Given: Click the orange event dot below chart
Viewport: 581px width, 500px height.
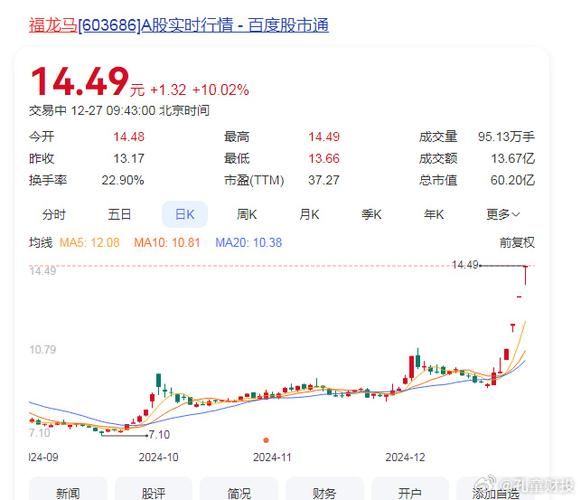Looking at the screenshot, I should (266, 440).
